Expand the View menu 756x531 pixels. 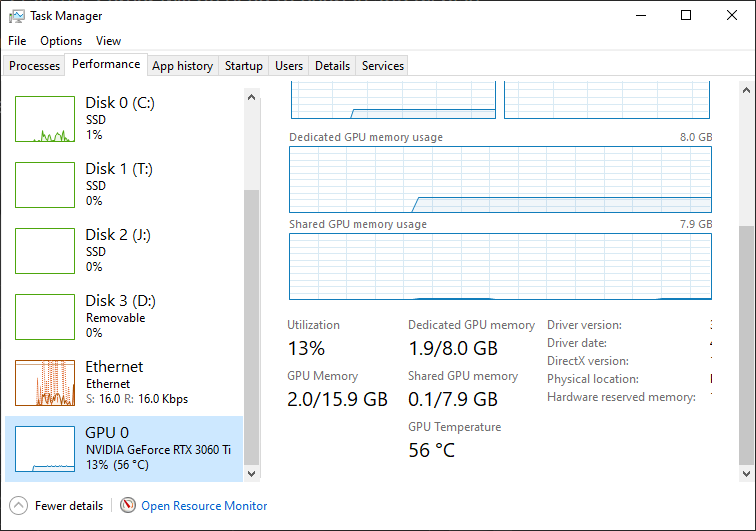pos(108,41)
